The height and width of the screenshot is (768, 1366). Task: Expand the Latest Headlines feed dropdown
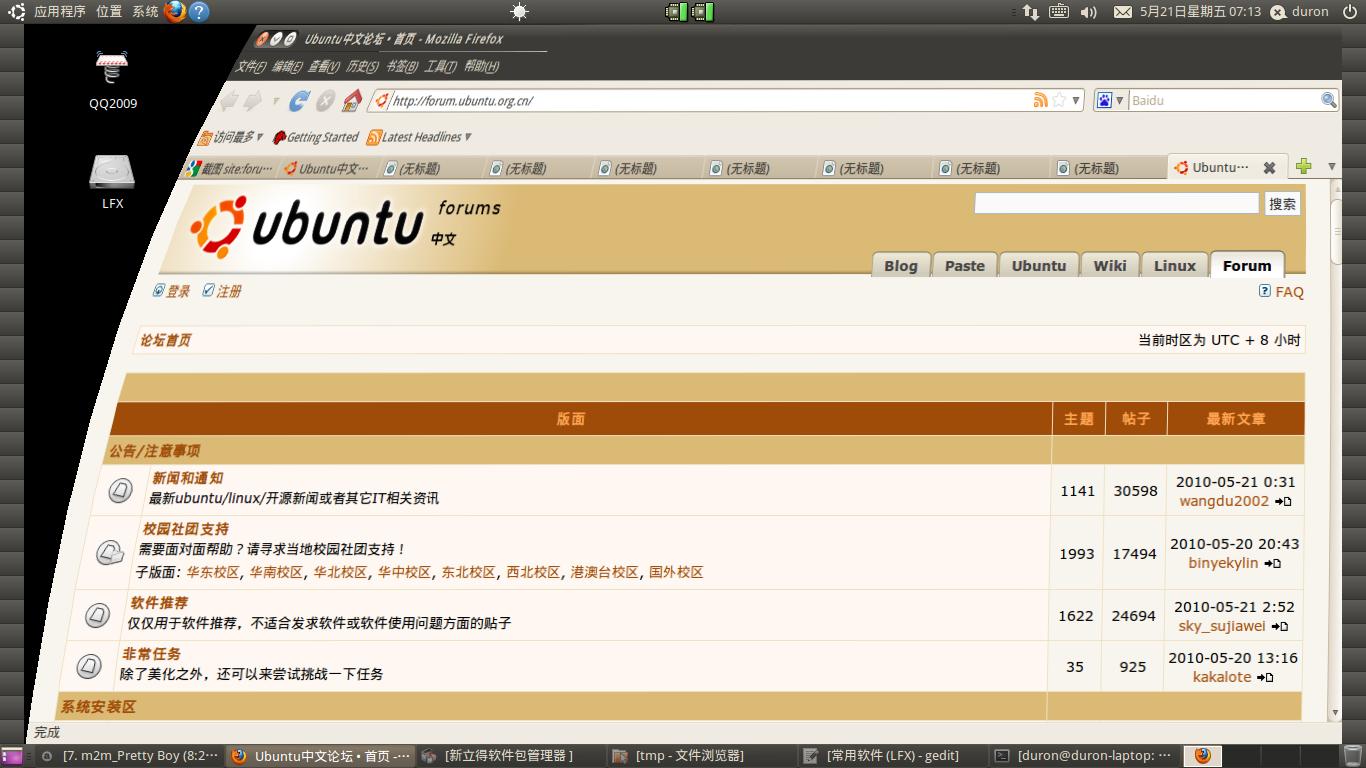pos(419,137)
